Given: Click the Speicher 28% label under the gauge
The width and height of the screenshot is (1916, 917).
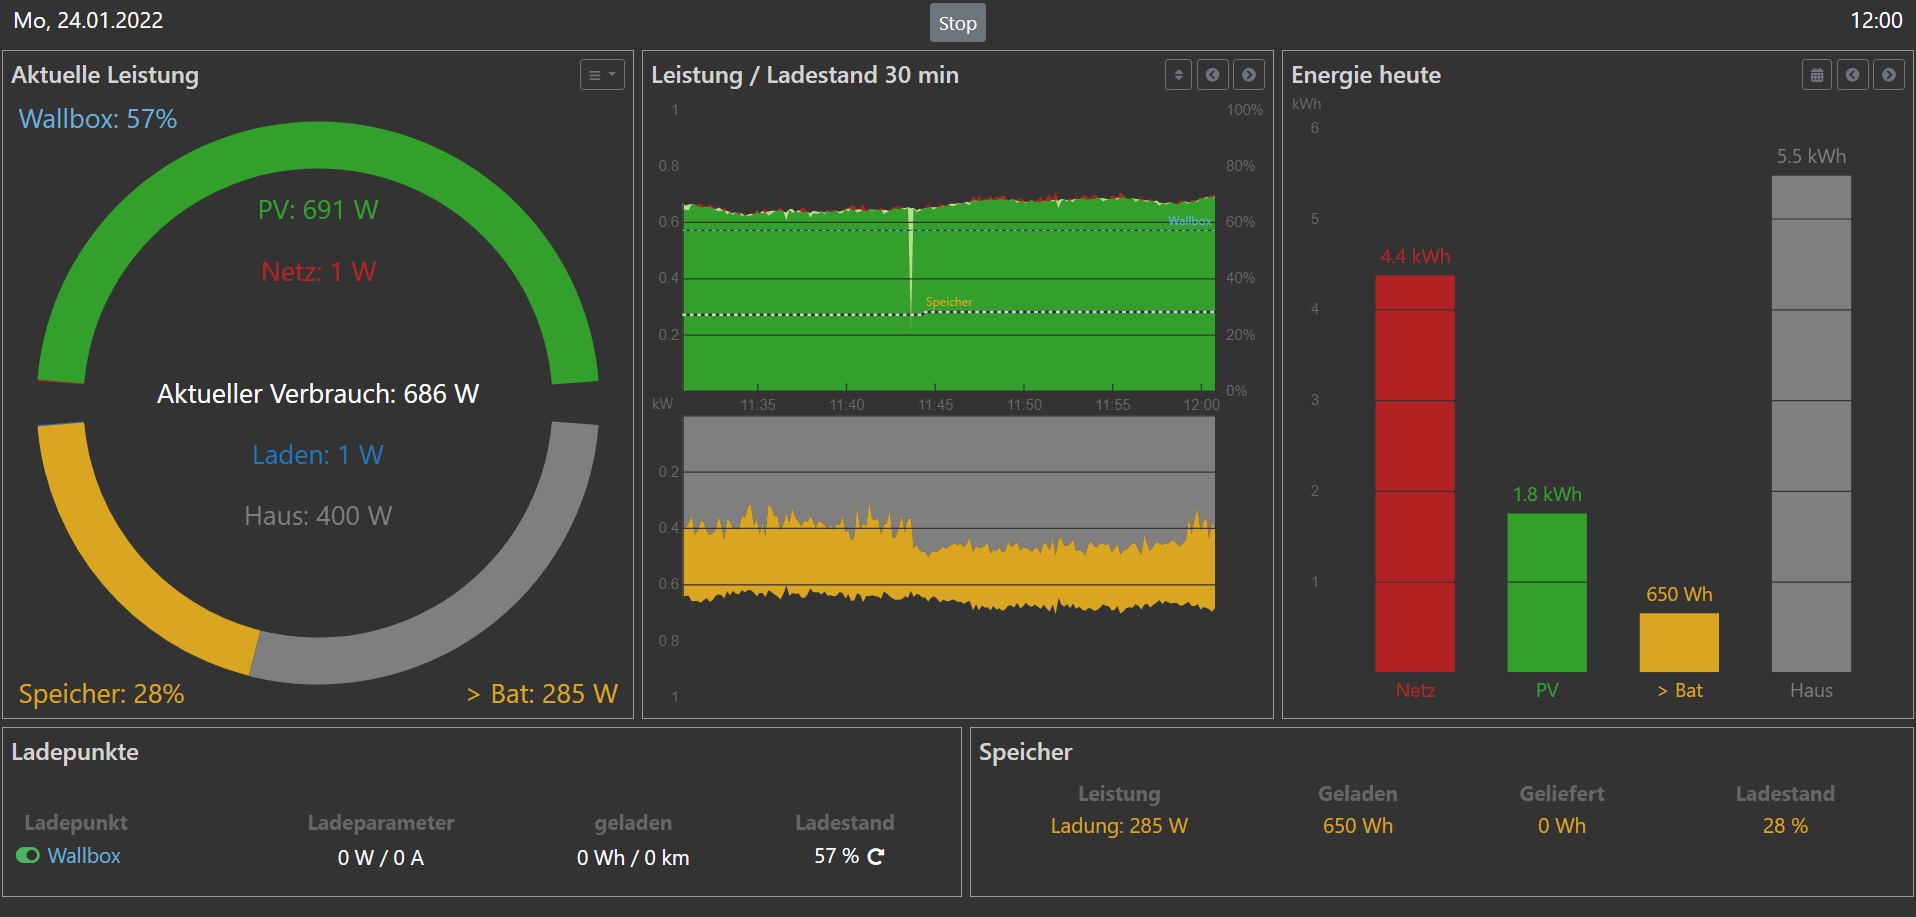Looking at the screenshot, I should [102, 694].
